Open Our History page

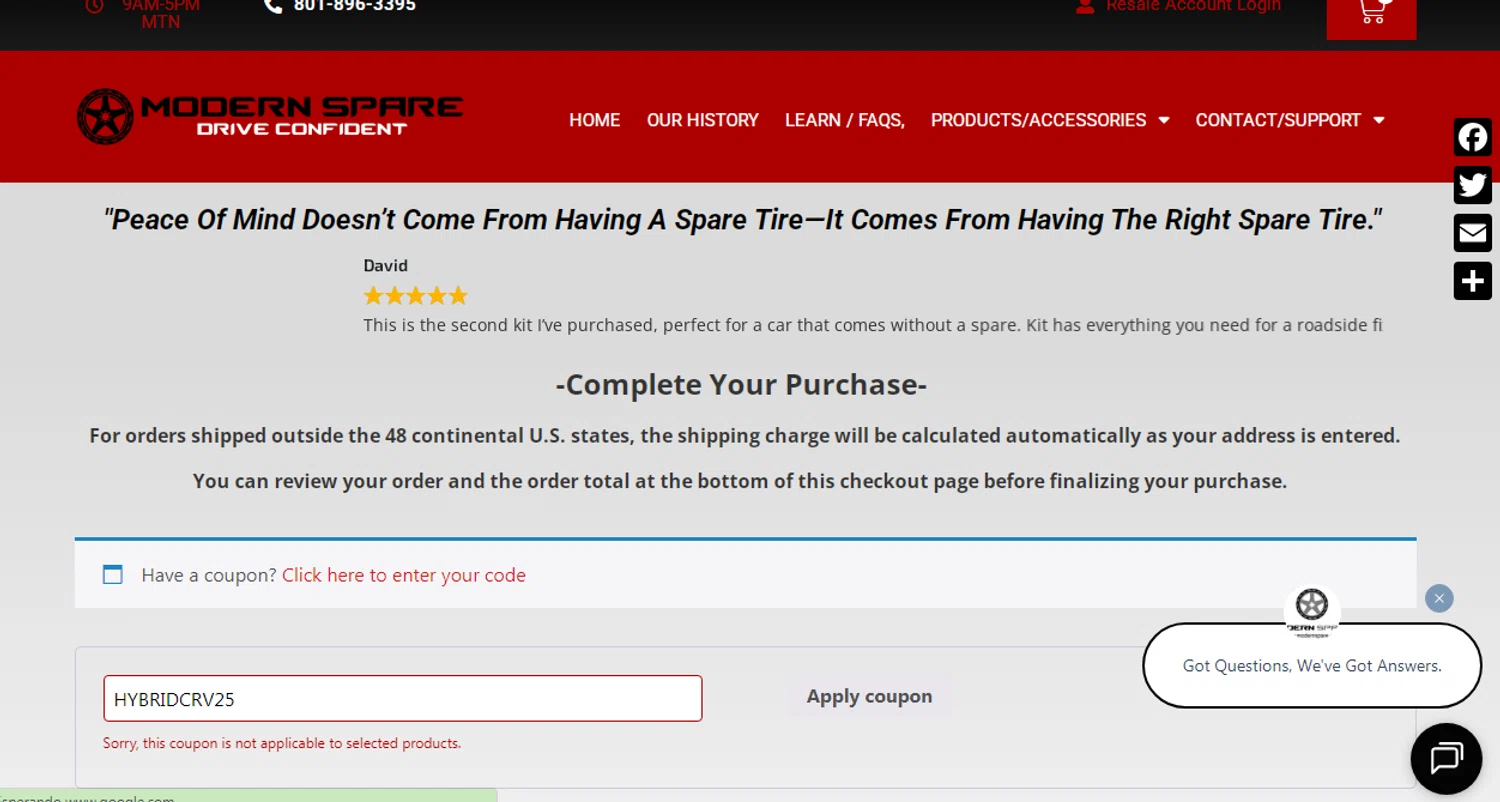point(703,120)
